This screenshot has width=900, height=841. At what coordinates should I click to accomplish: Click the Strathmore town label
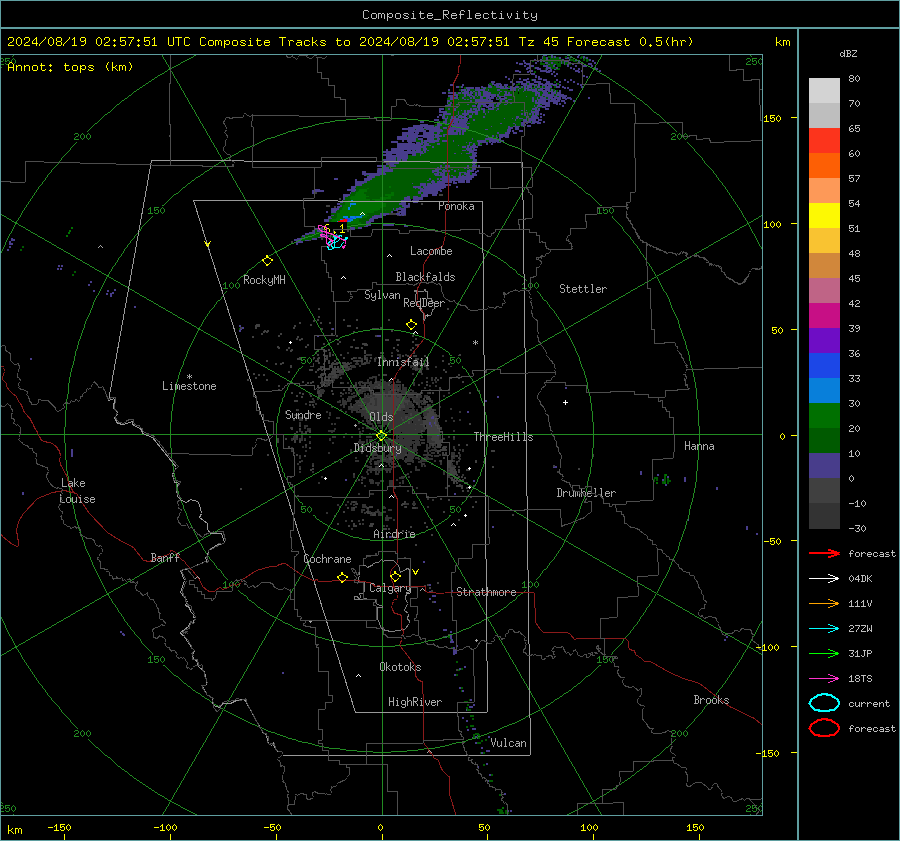(486, 592)
